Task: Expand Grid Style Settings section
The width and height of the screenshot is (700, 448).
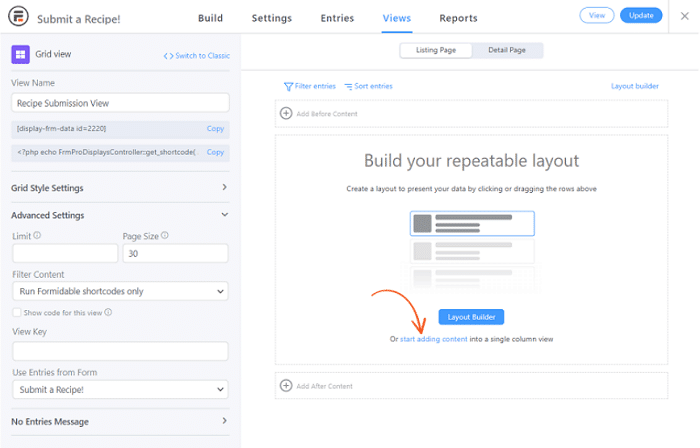Action: tap(120, 188)
